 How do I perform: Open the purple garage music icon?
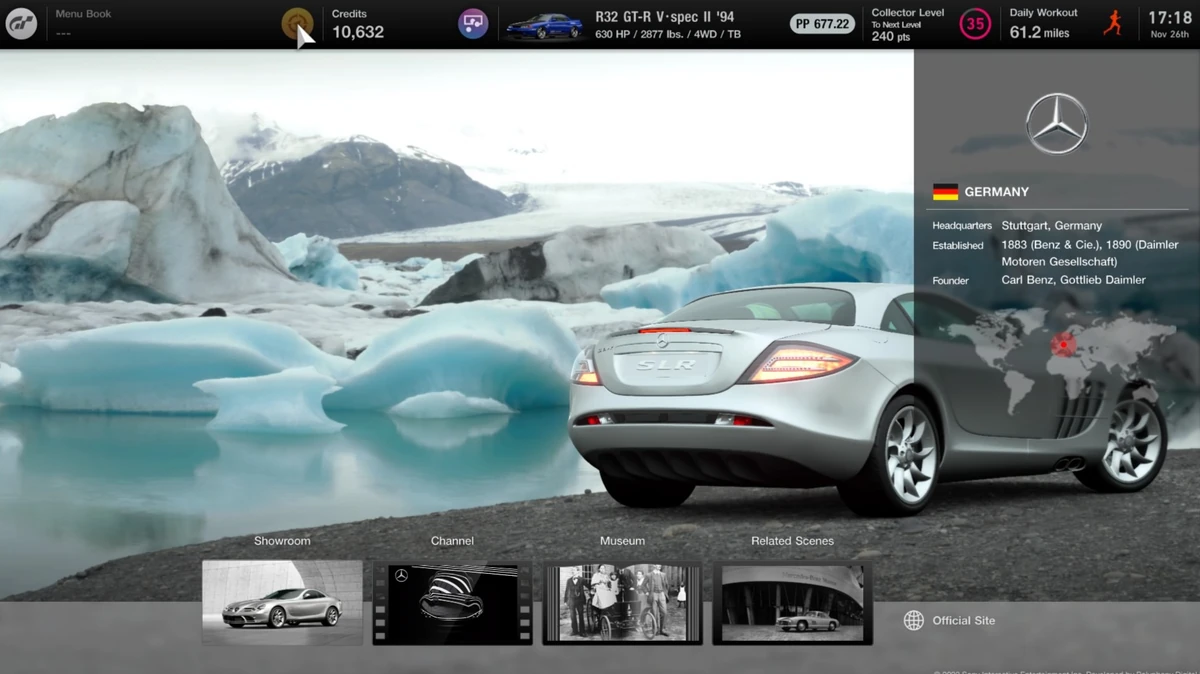[x=473, y=23]
